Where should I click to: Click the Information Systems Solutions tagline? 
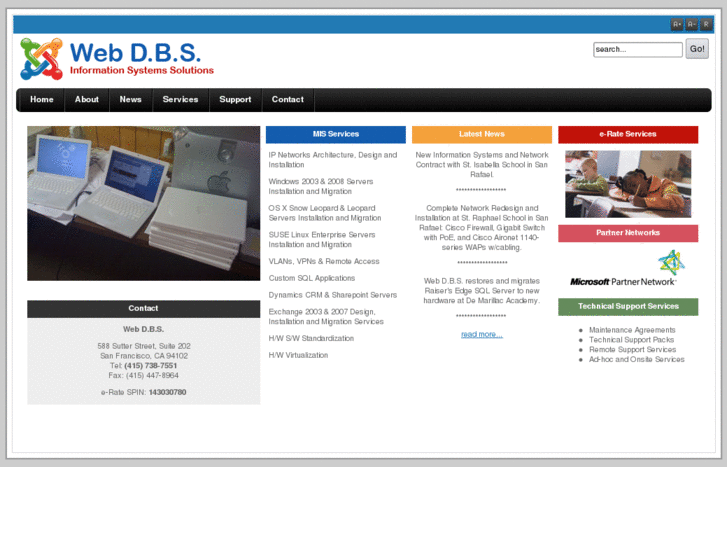[x=142, y=71]
